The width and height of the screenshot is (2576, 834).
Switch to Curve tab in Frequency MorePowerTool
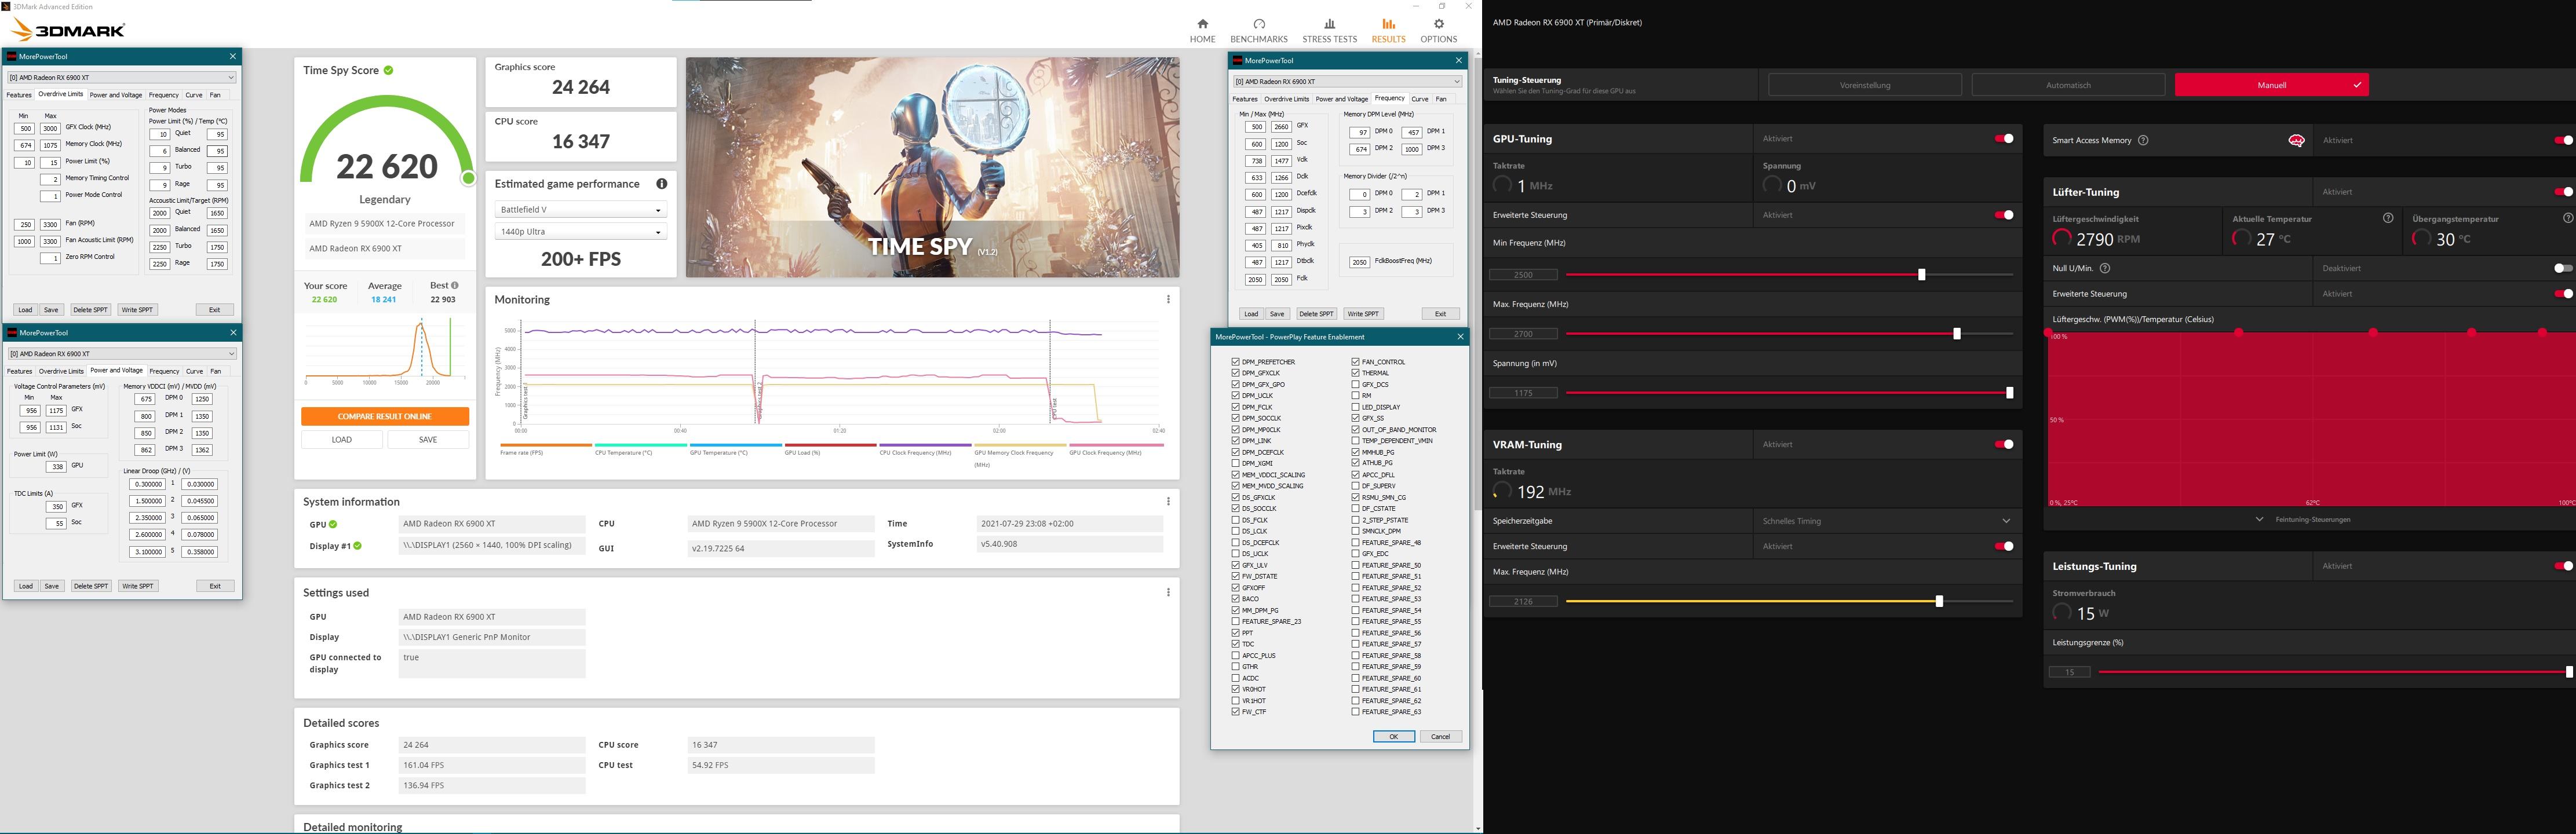(x=1420, y=99)
